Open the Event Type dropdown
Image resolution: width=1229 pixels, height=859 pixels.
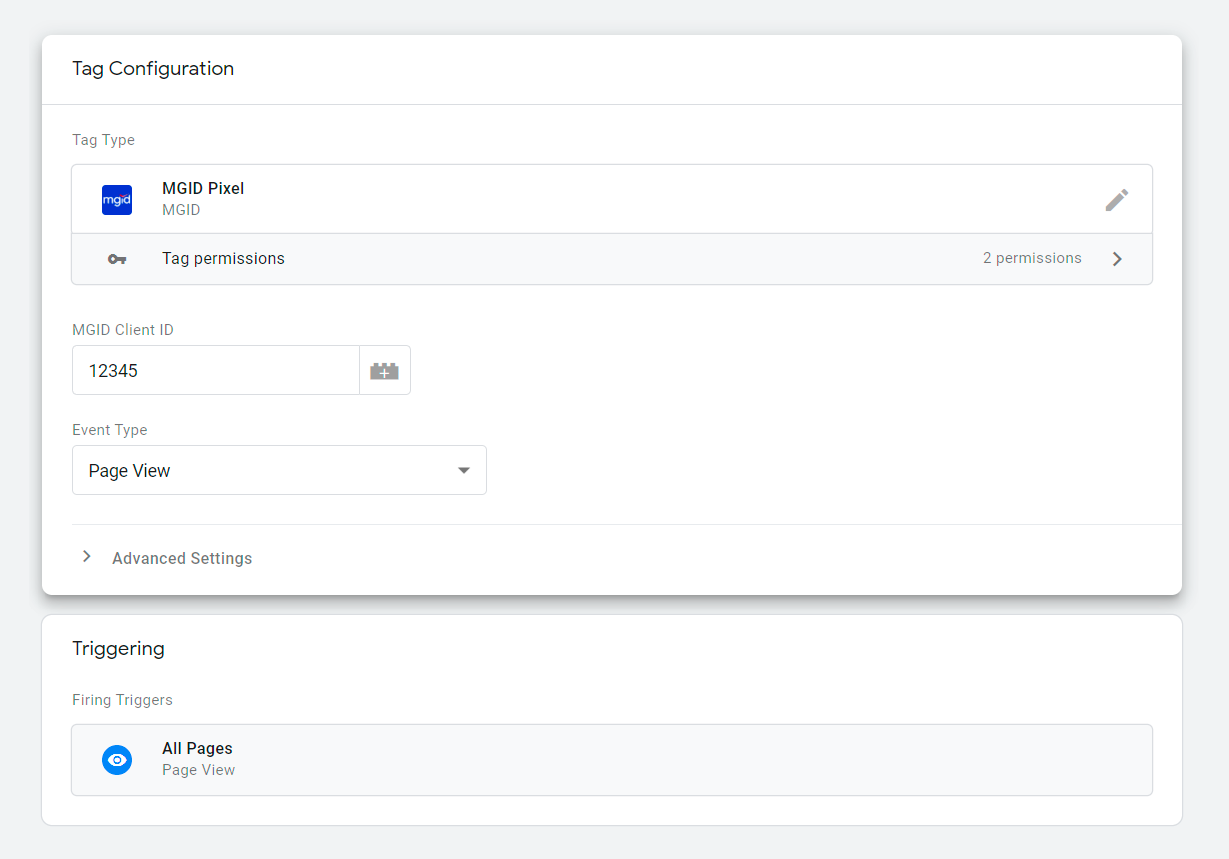[279, 470]
